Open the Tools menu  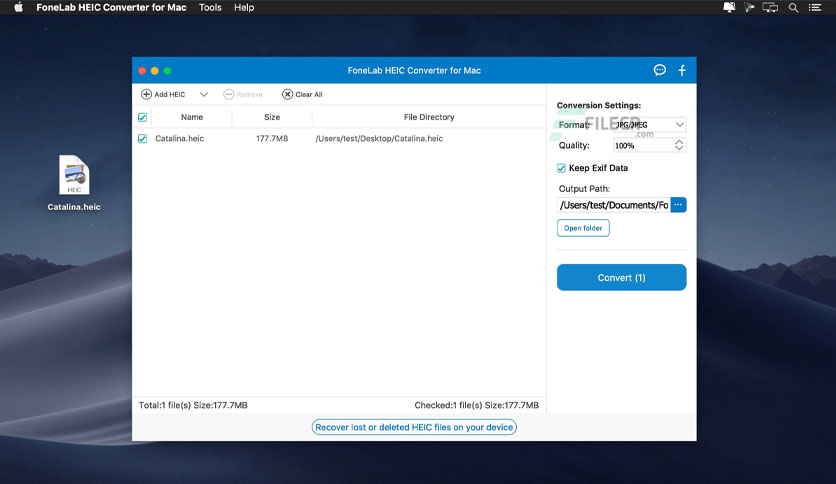210,7
